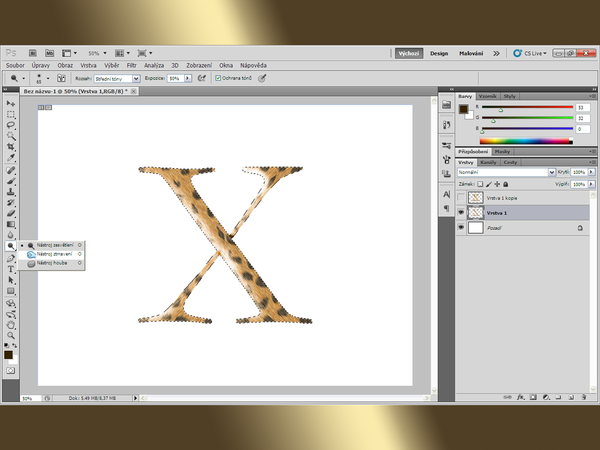Image resolution: width=600 pixels, height=450 pixels.
Task: Click the Design workspace button
Action: tap(439, 52)
